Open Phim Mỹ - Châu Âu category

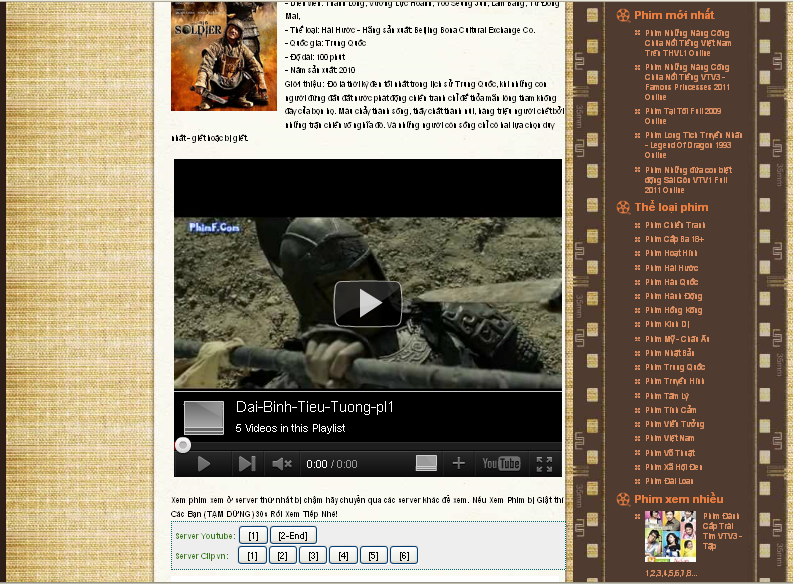pyautogui.click(x=677, y=339)
